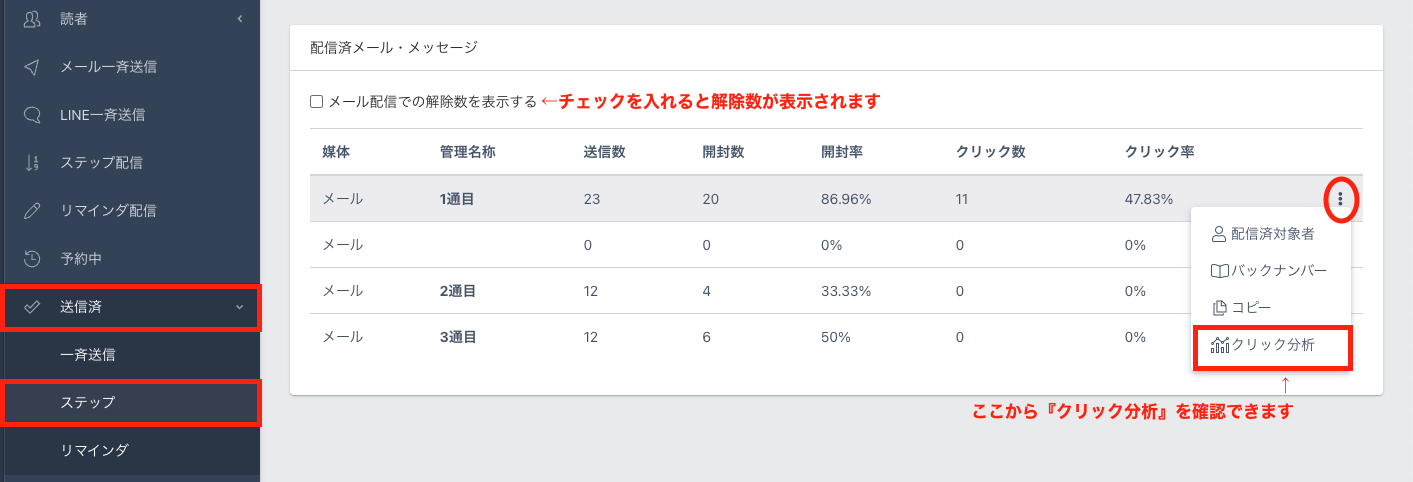Image resolution: width=1413 pixels, height=482 pixels.
Task: Click the LINE一斉送信 chat bubble icon
Action: tap(32, 115)
